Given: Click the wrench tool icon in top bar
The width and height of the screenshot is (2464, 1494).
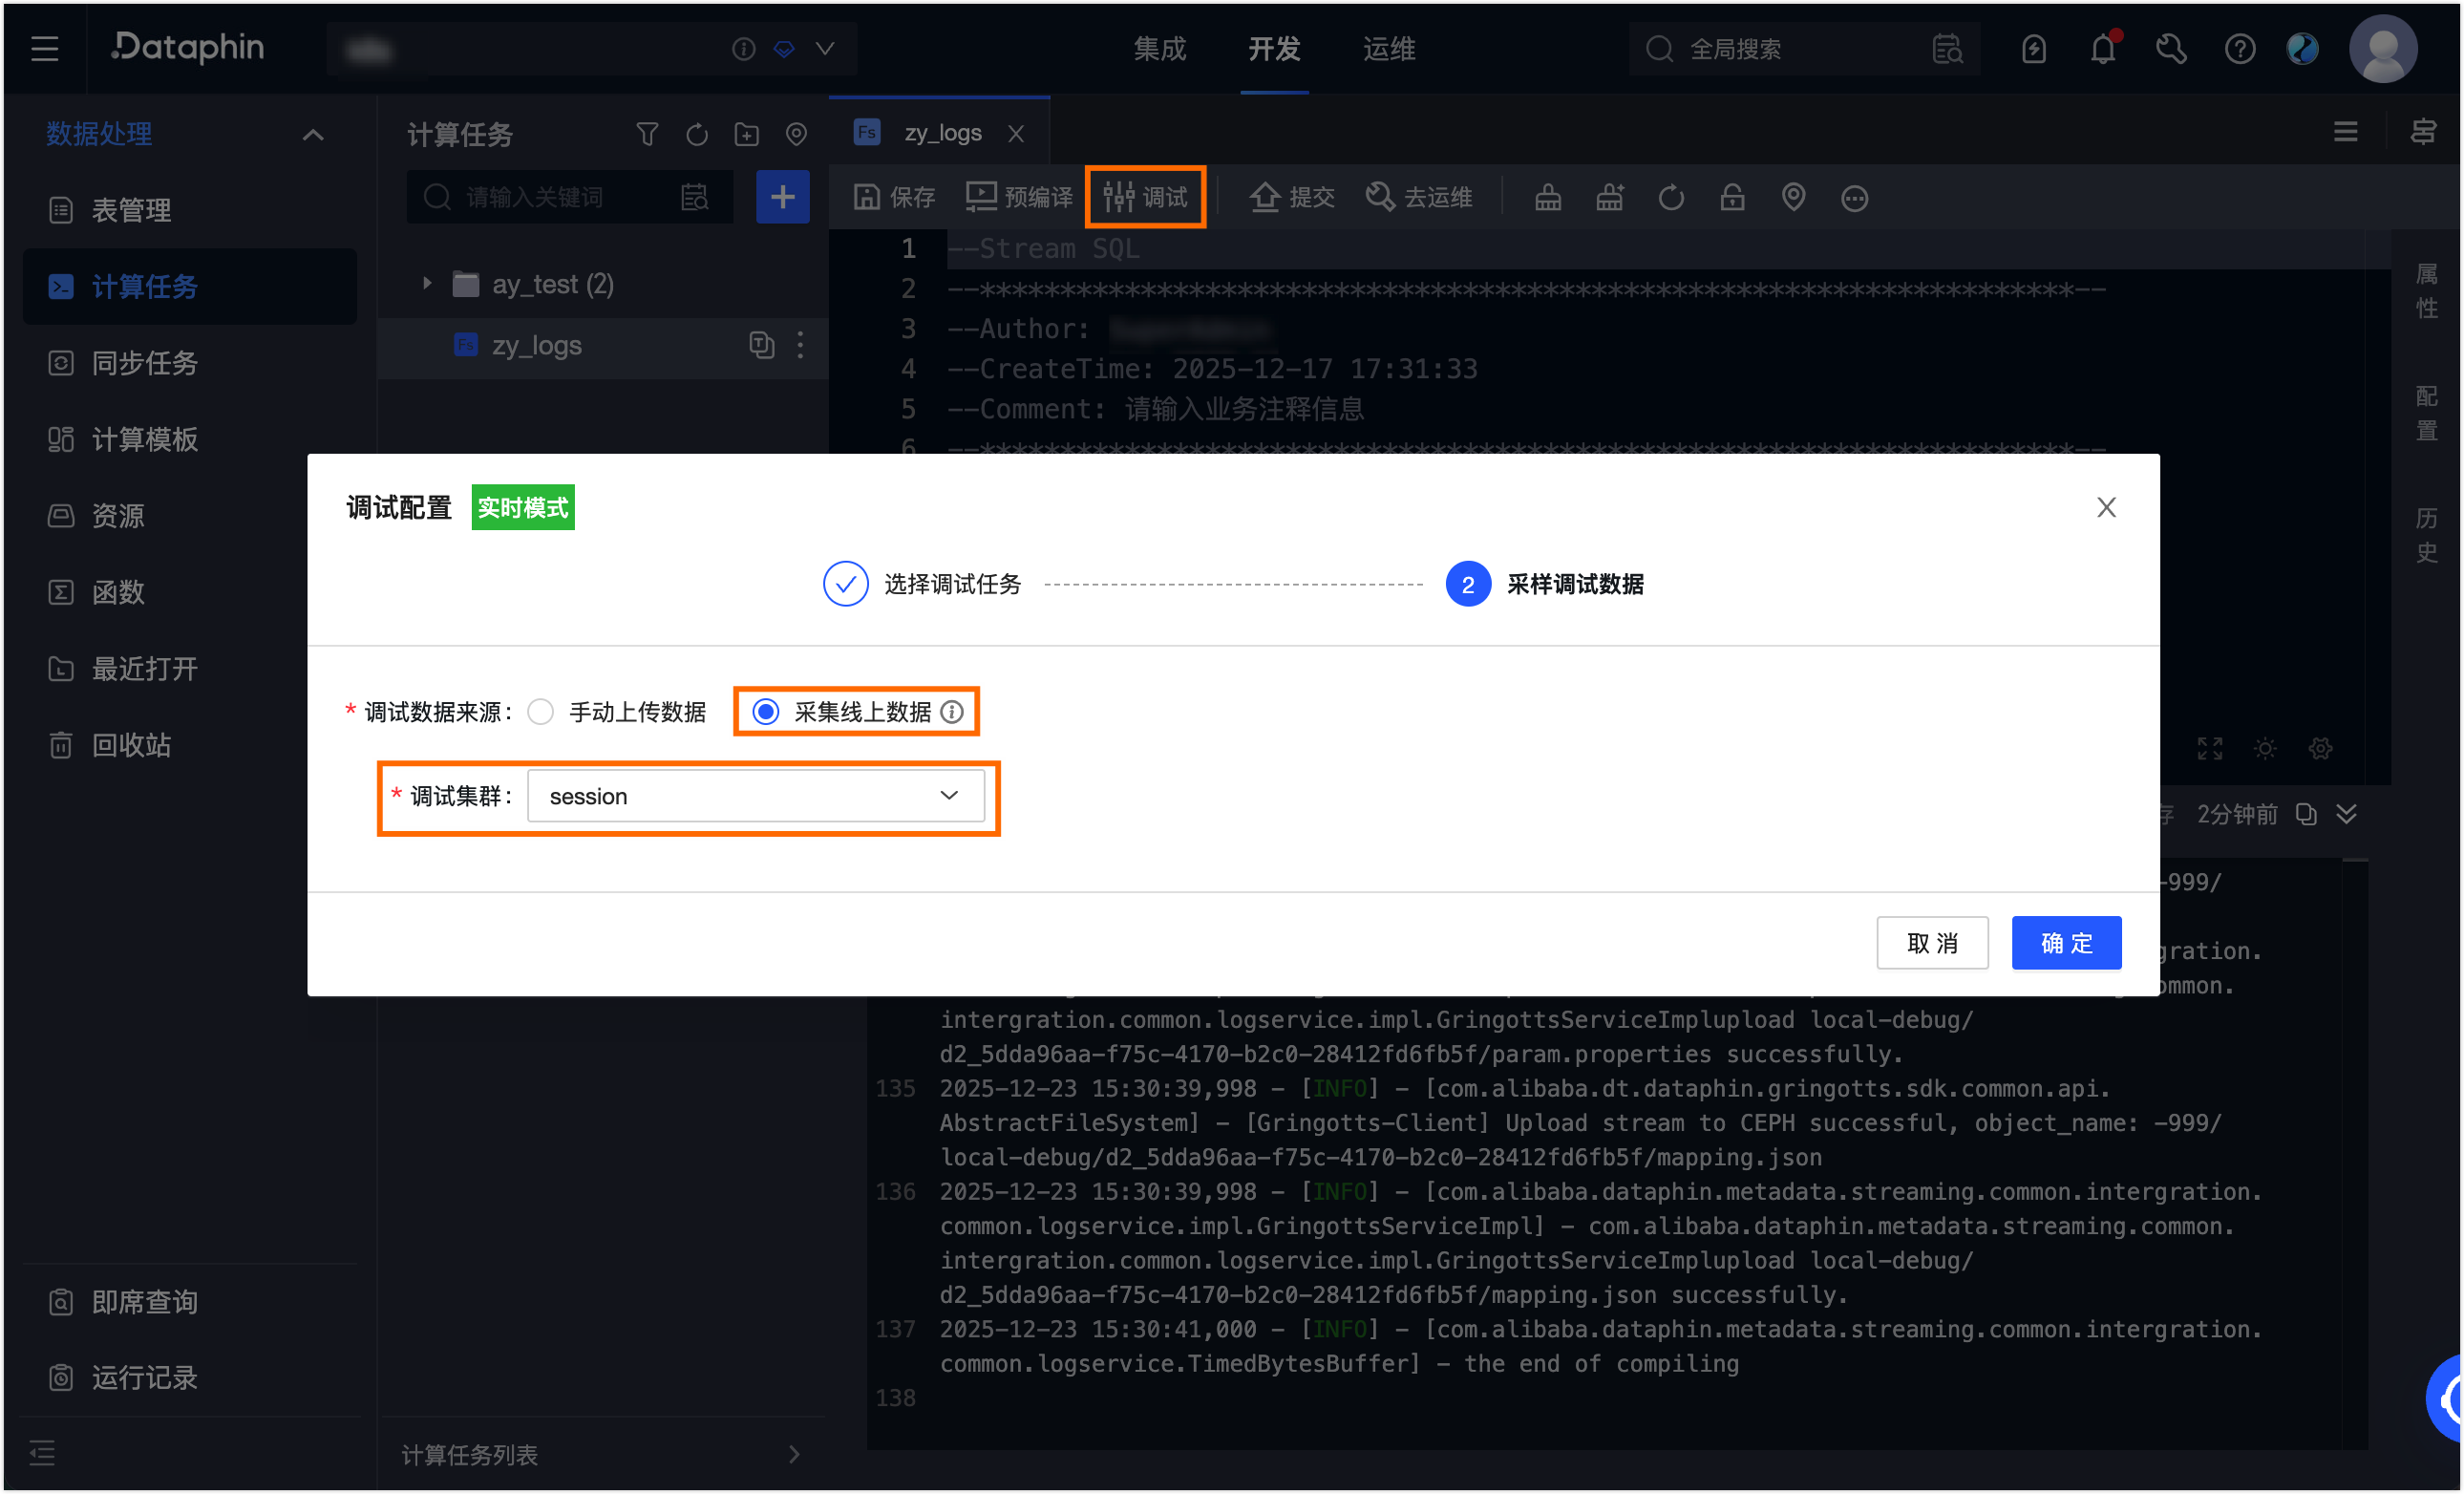Looking at the screenshot, I should [x=2170, y=49].
